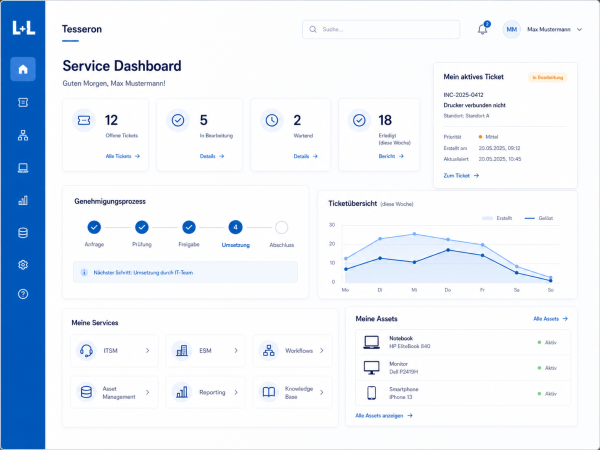Click the MM user avatar
Screen dimensions: 600x450
pos(512,29)
